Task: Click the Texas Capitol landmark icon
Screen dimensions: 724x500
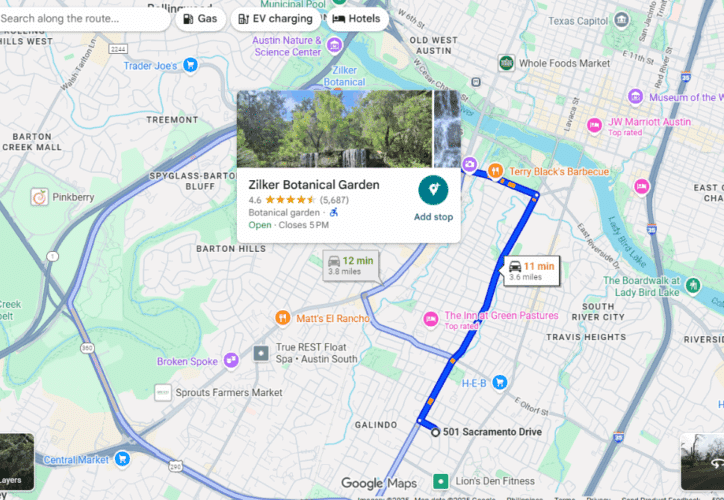Action: pyautogui.click(x=621, y=20)
